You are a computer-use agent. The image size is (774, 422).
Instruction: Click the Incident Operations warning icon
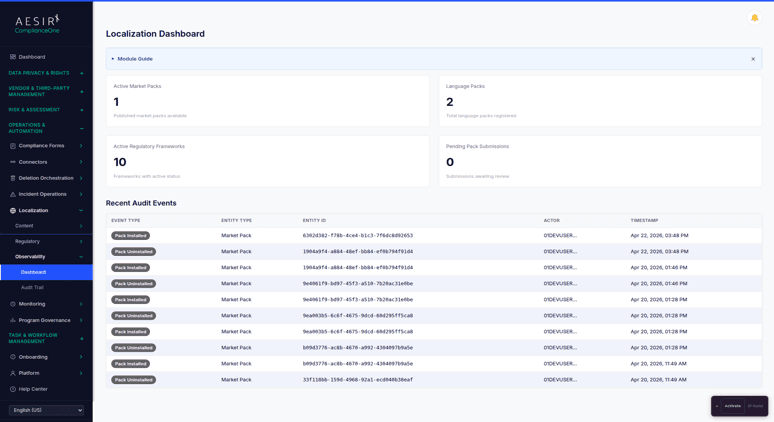[x=13, y=194]
